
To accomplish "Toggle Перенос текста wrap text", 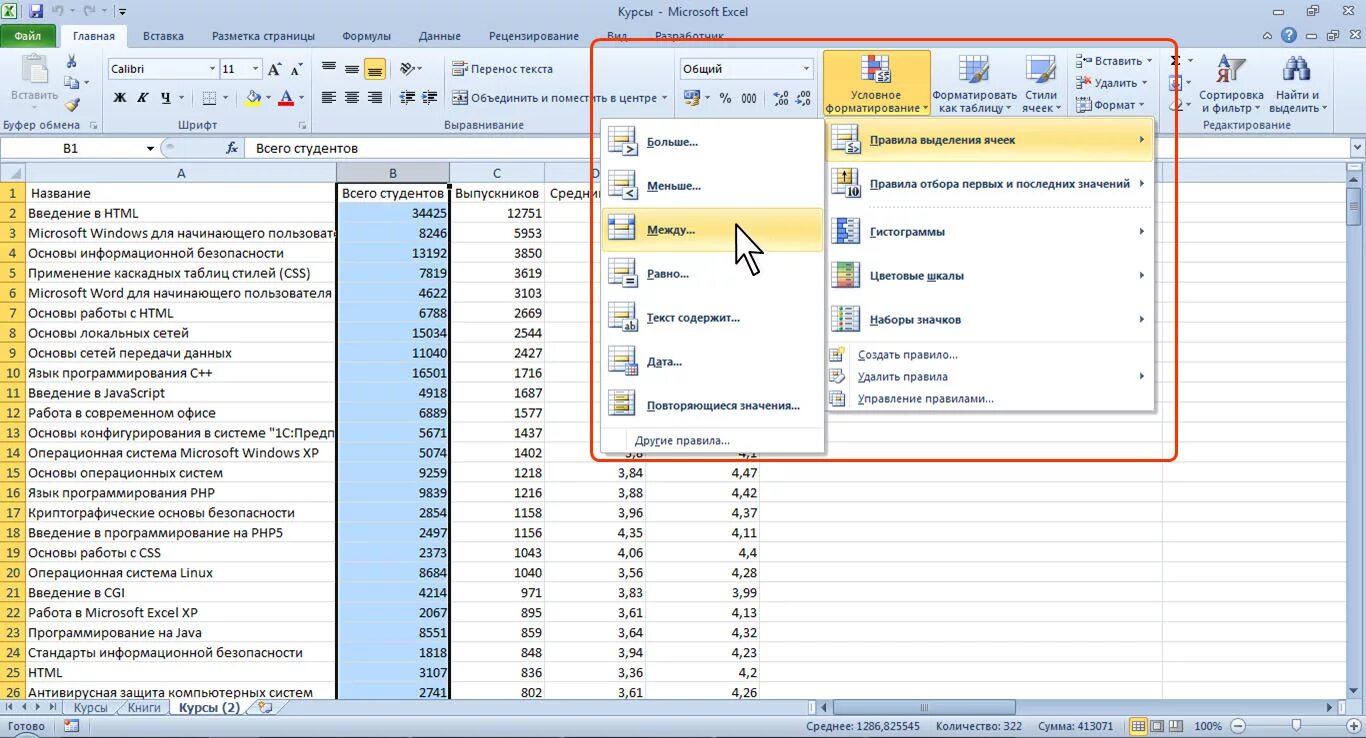I will tap(502, 69).
